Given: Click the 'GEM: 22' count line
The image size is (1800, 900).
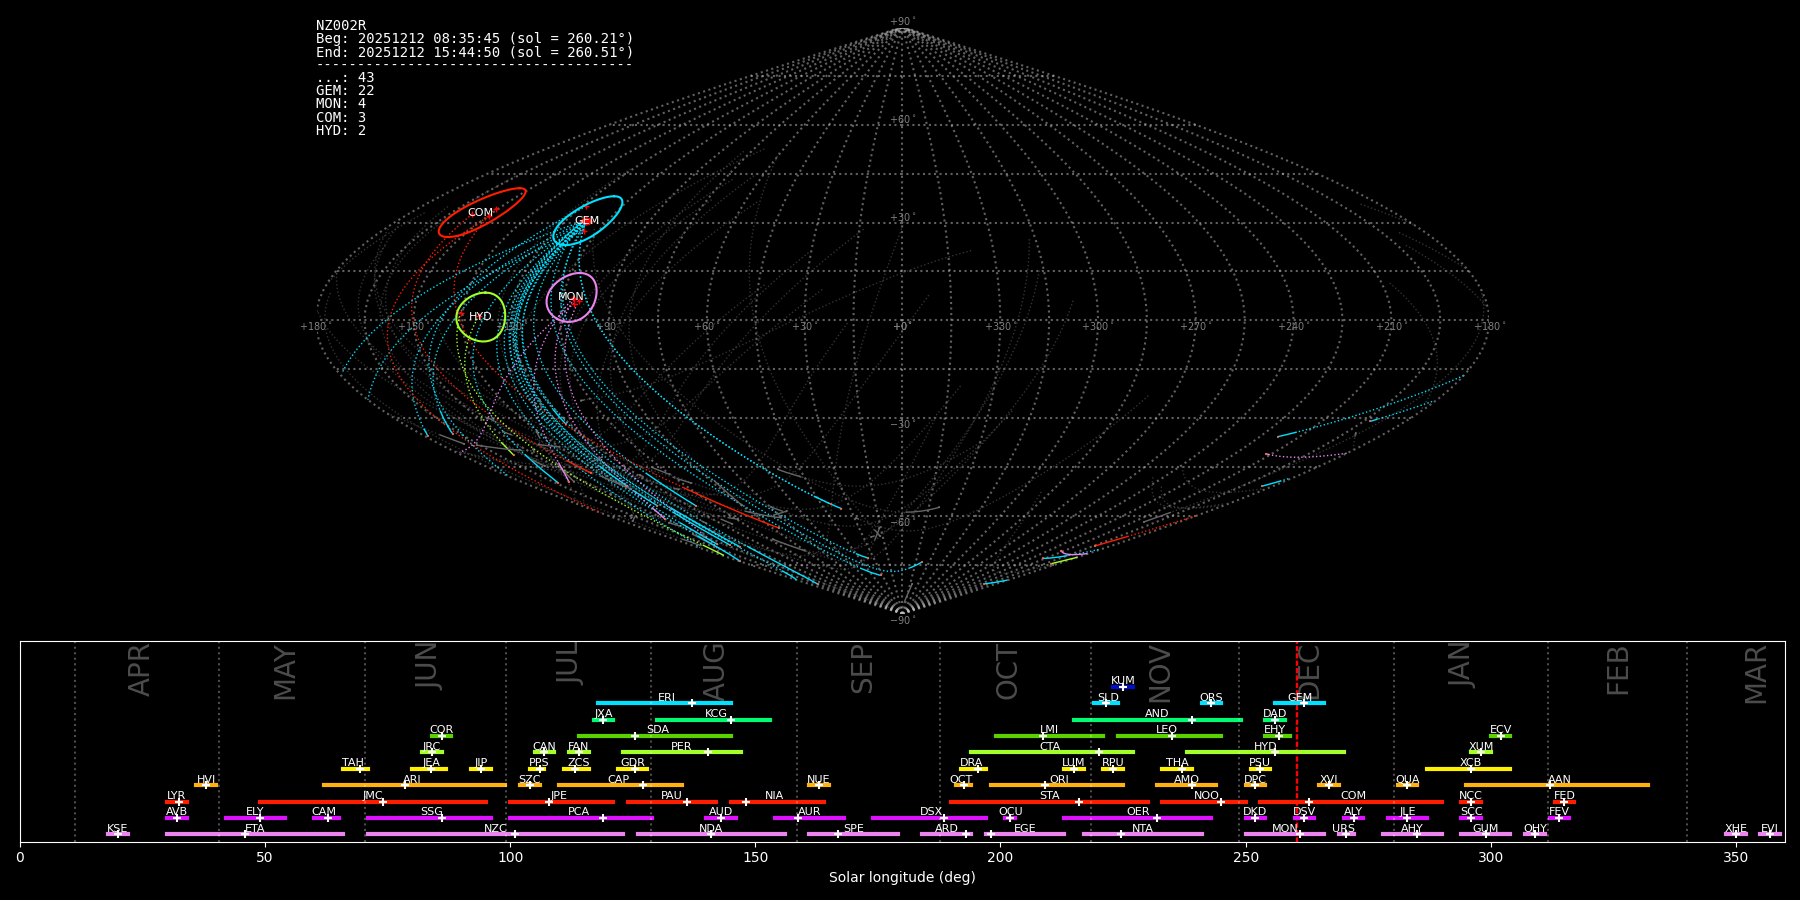Looking at the screenshot, I should pyautogui.click(x=345, y=91).
